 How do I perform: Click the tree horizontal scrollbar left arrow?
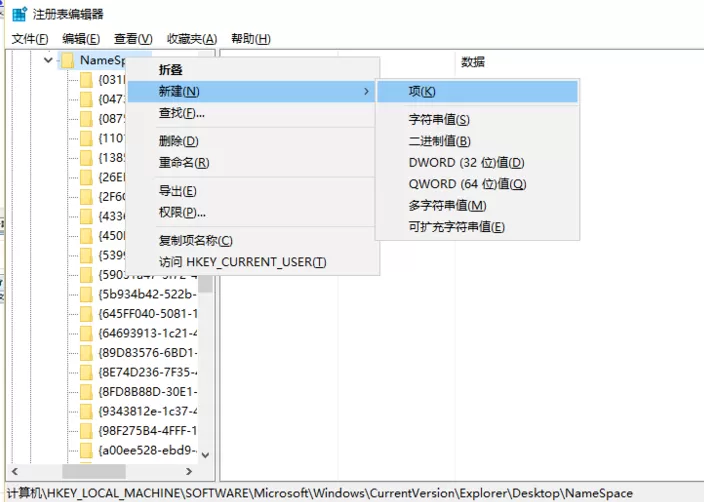pyautogui.click(x=15, y=471)
